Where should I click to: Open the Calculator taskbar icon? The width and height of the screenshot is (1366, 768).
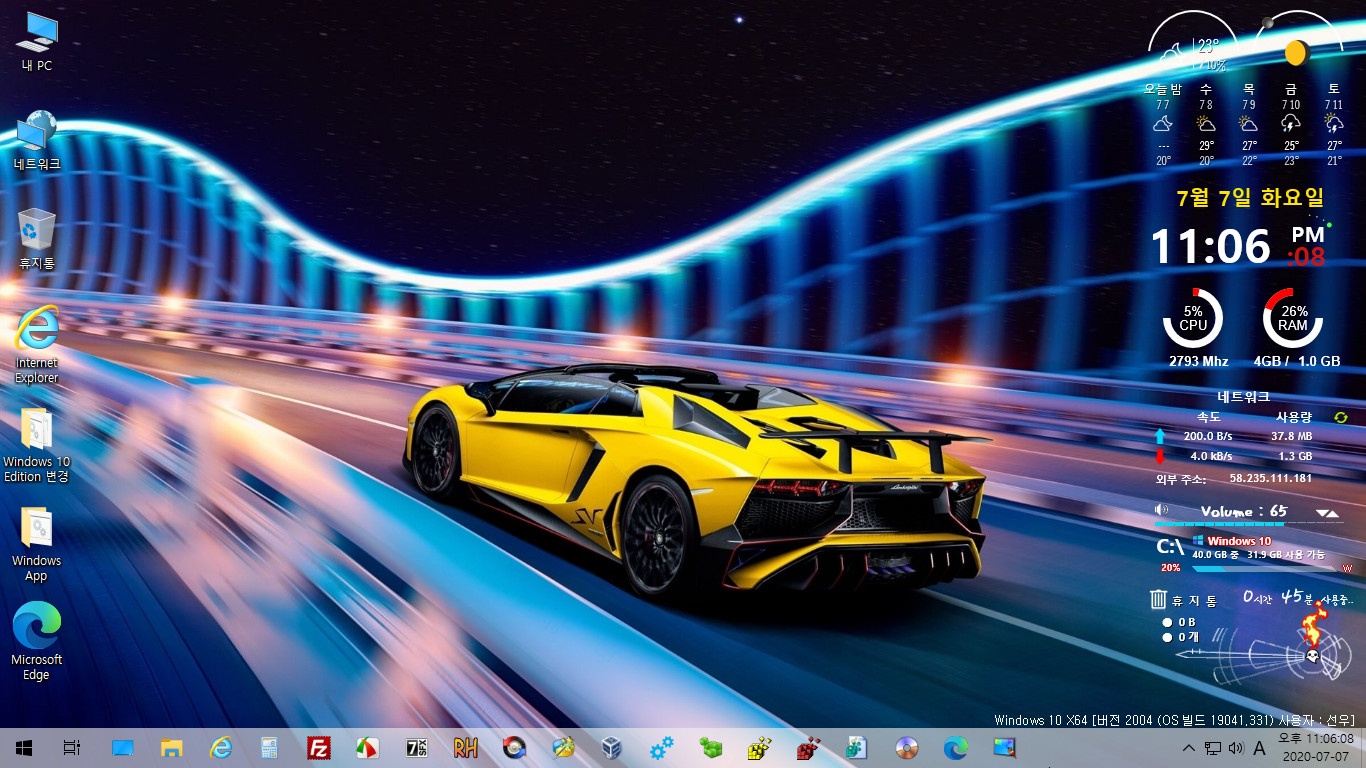click(269, 747)
